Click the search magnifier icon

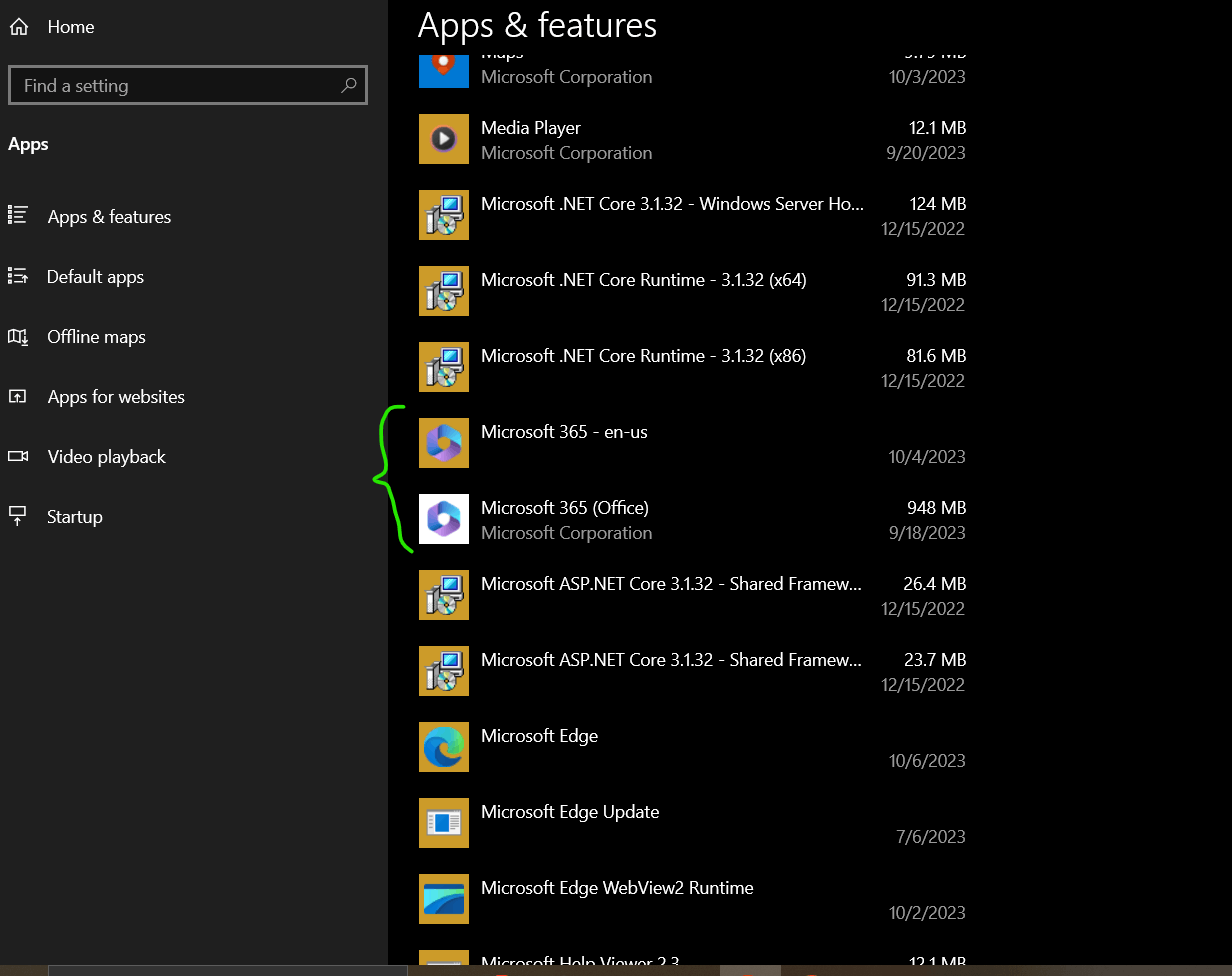(348, 86)
